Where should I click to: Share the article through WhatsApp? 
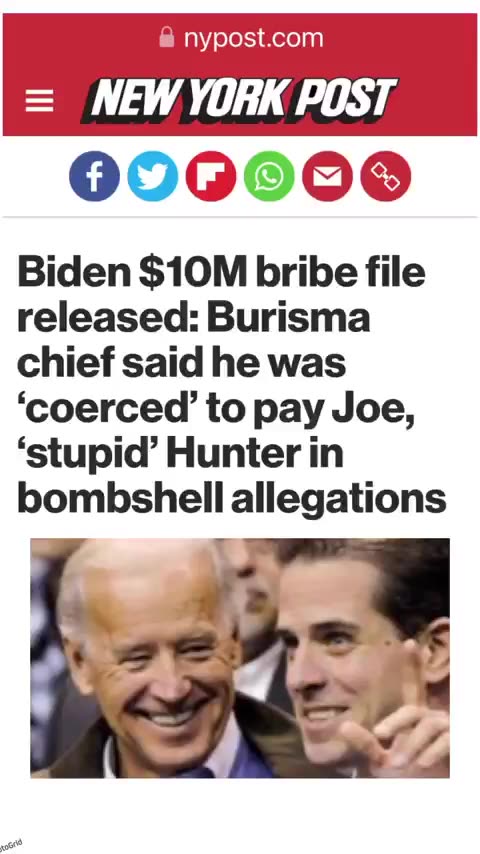point(269,176)
